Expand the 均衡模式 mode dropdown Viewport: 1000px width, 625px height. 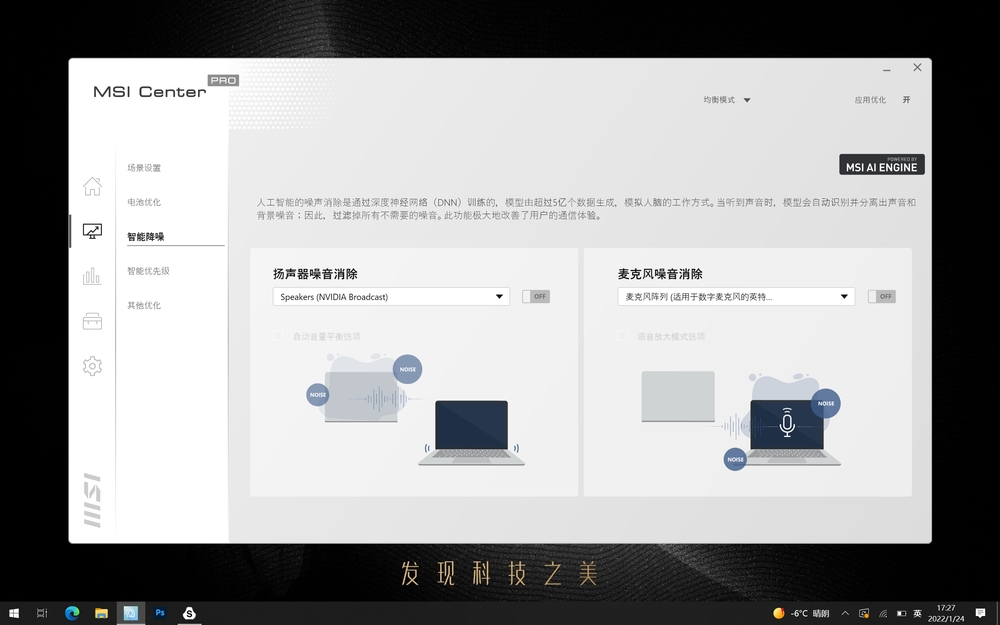point(727,99)
